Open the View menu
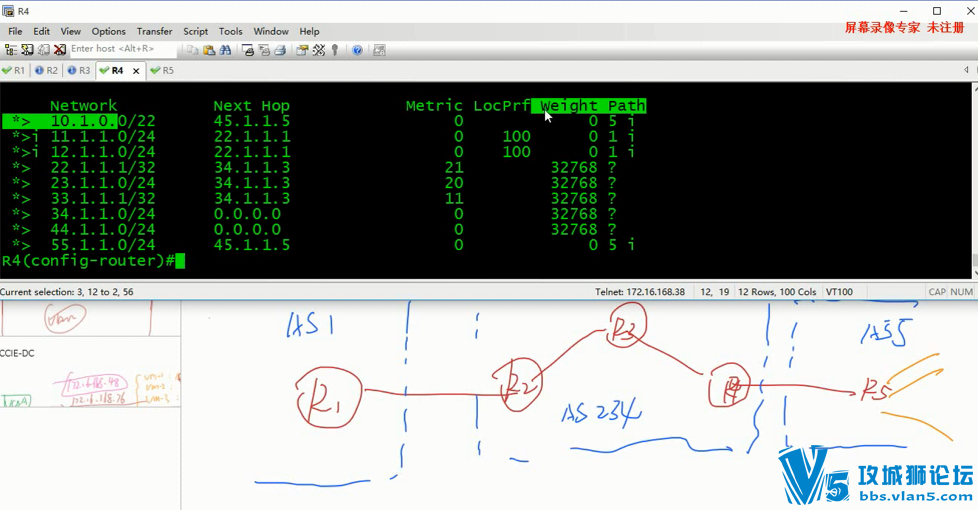The height and width of the screenshot is (510, 978). (x=70, y=31)
